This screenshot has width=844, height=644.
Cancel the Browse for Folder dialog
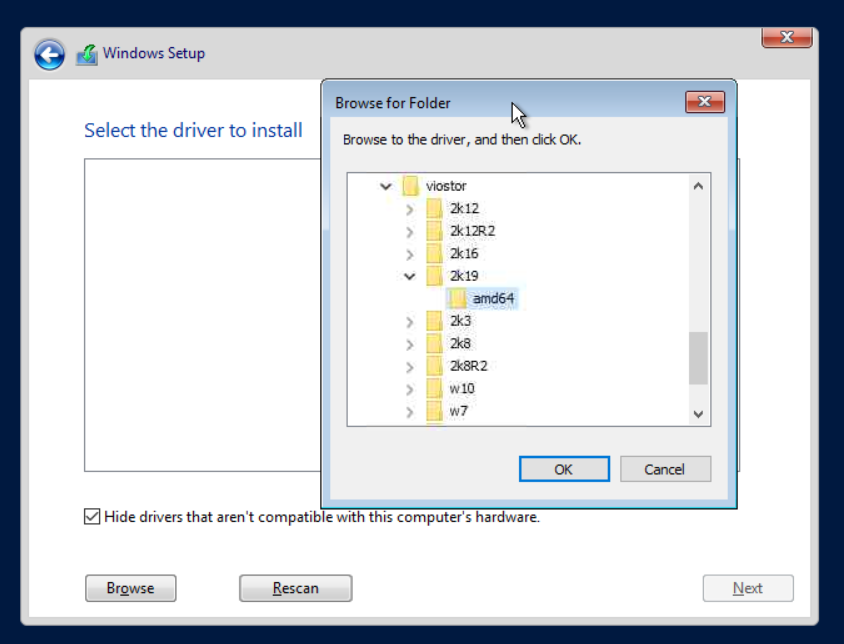click(665, 469)
